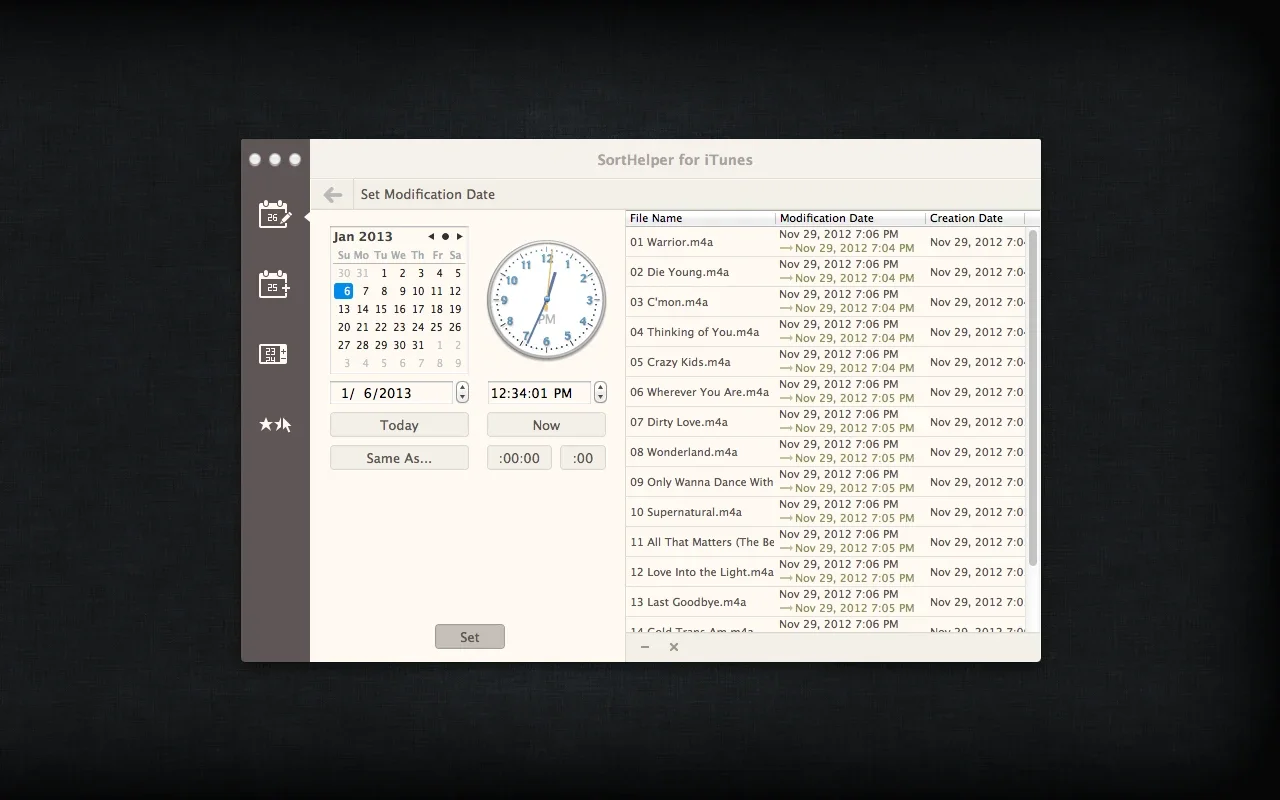Image resolution: width=1280 pixels, height=800 pixels.
Task: Apply changes with the Set button
Action: 470,637
